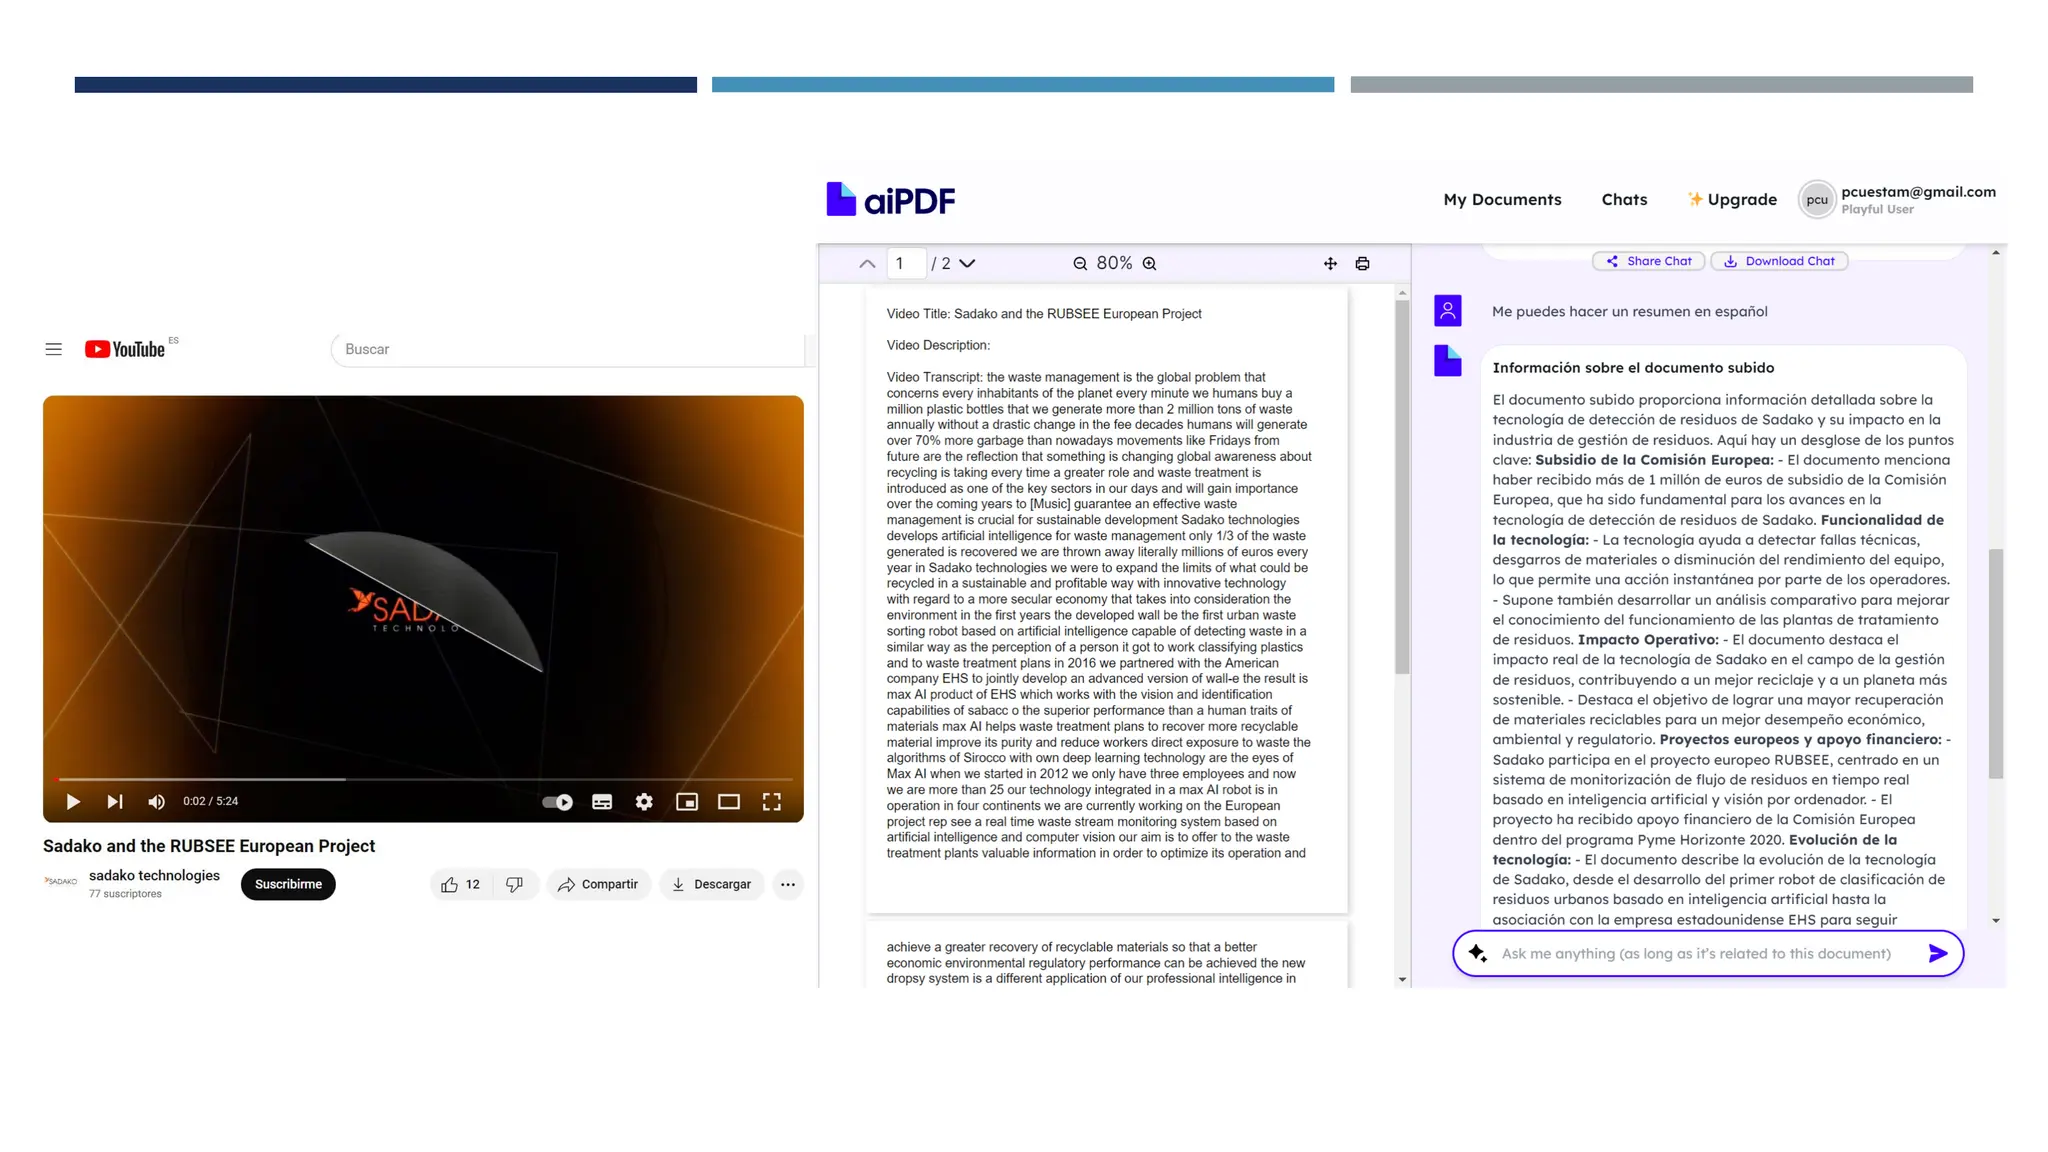Open video settings gear
This screenshot has width=2048, height=1152.
(644, 802)
